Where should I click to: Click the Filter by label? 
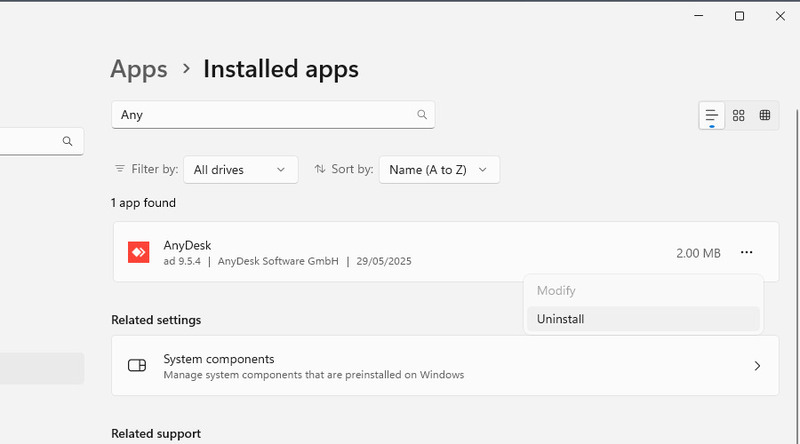click(x=155, y=169)
